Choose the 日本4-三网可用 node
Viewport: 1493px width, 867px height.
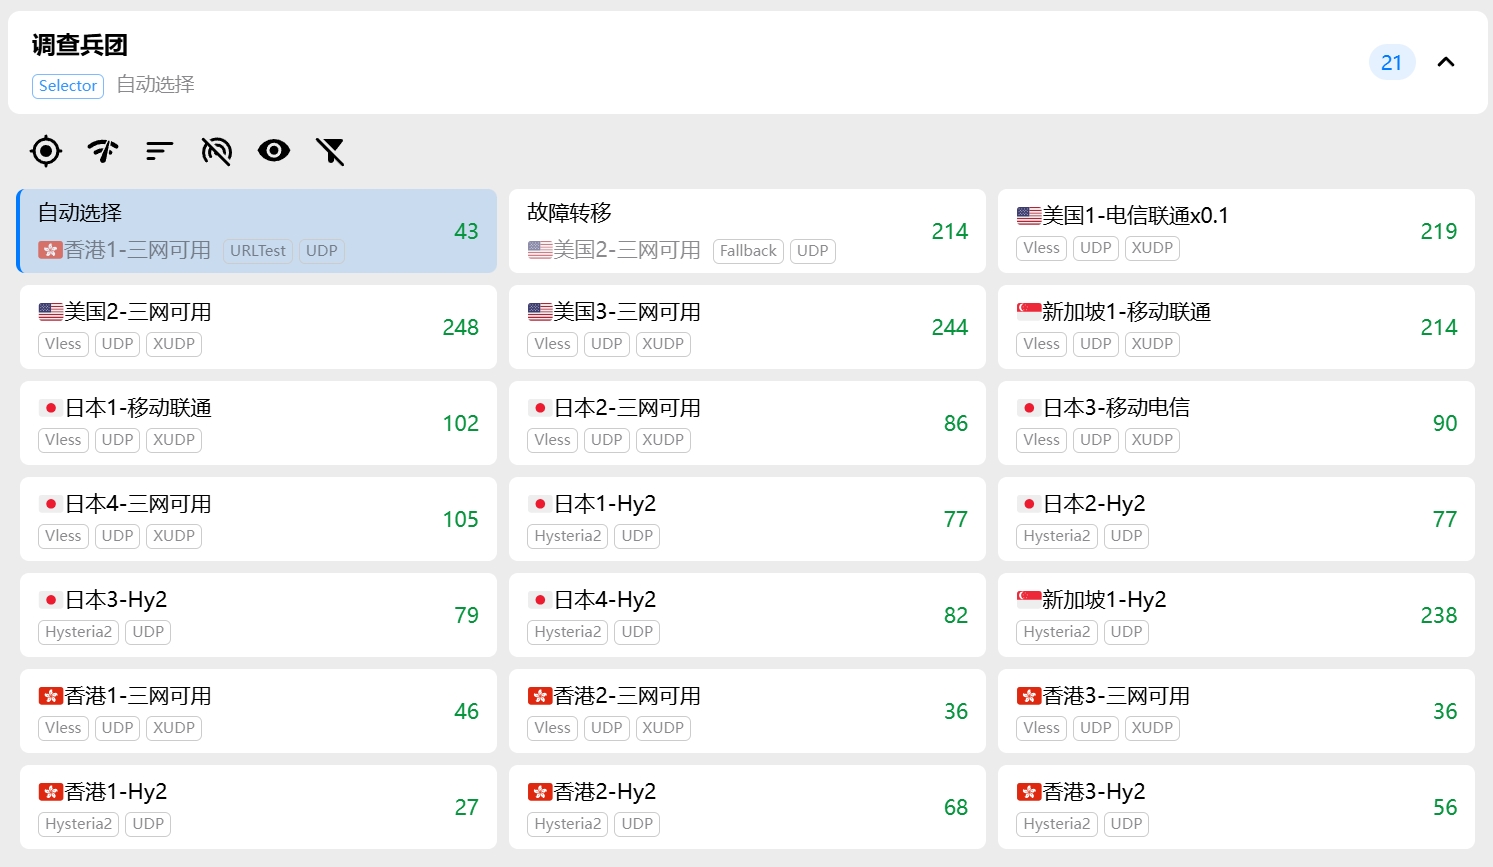point(257,519)
